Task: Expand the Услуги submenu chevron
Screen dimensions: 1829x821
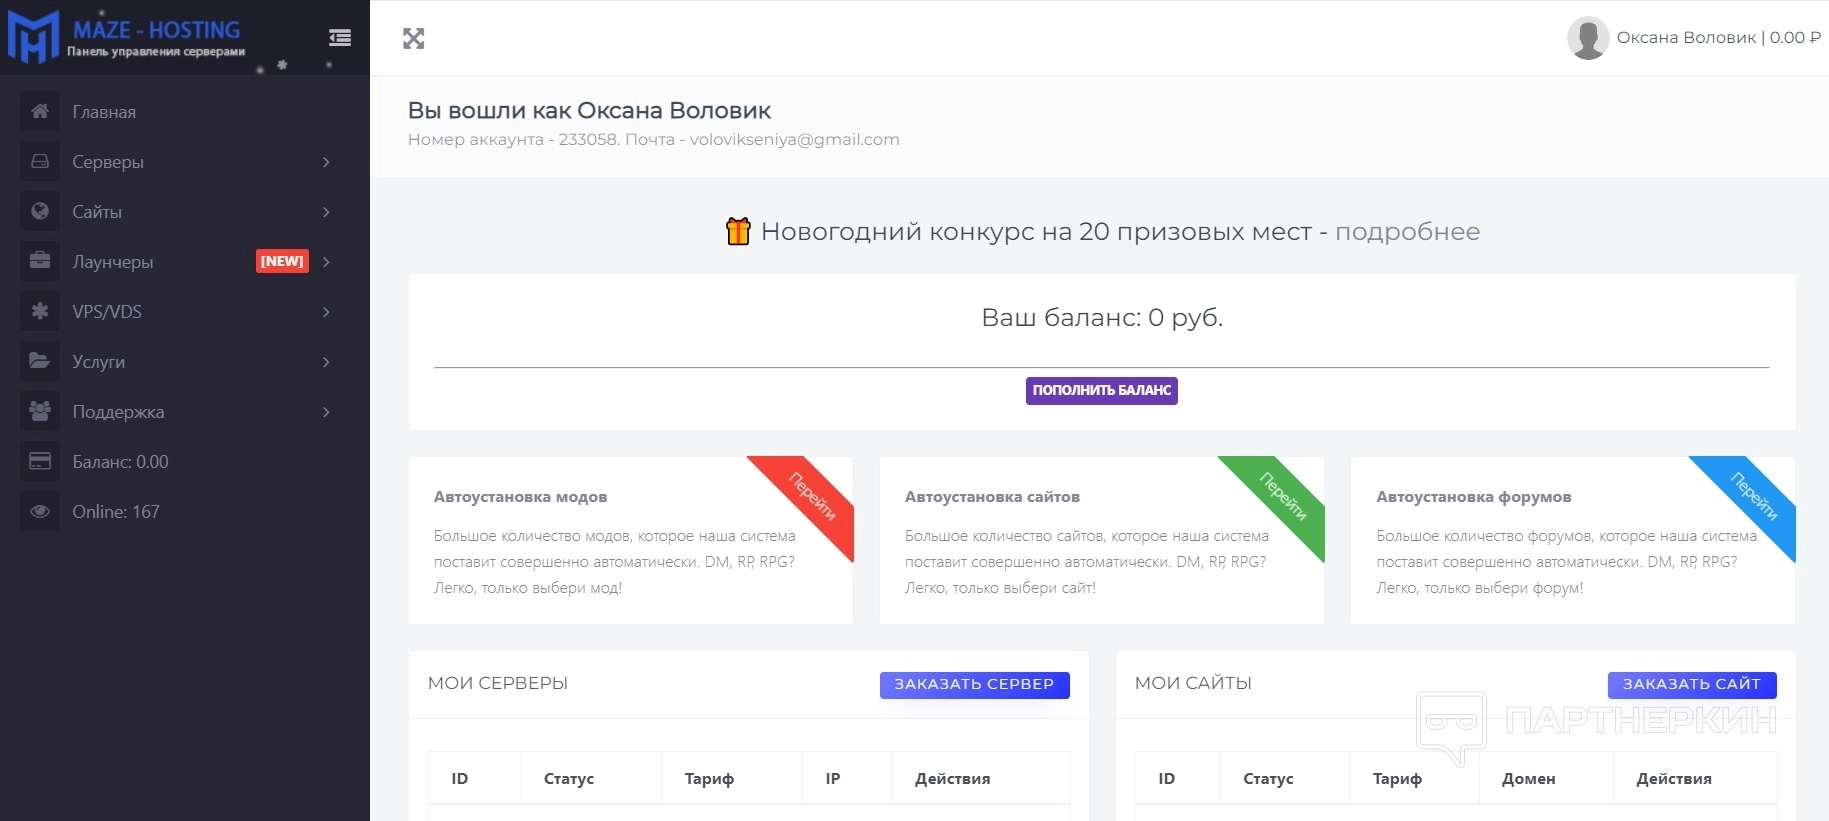Action: tap(326, 362)
